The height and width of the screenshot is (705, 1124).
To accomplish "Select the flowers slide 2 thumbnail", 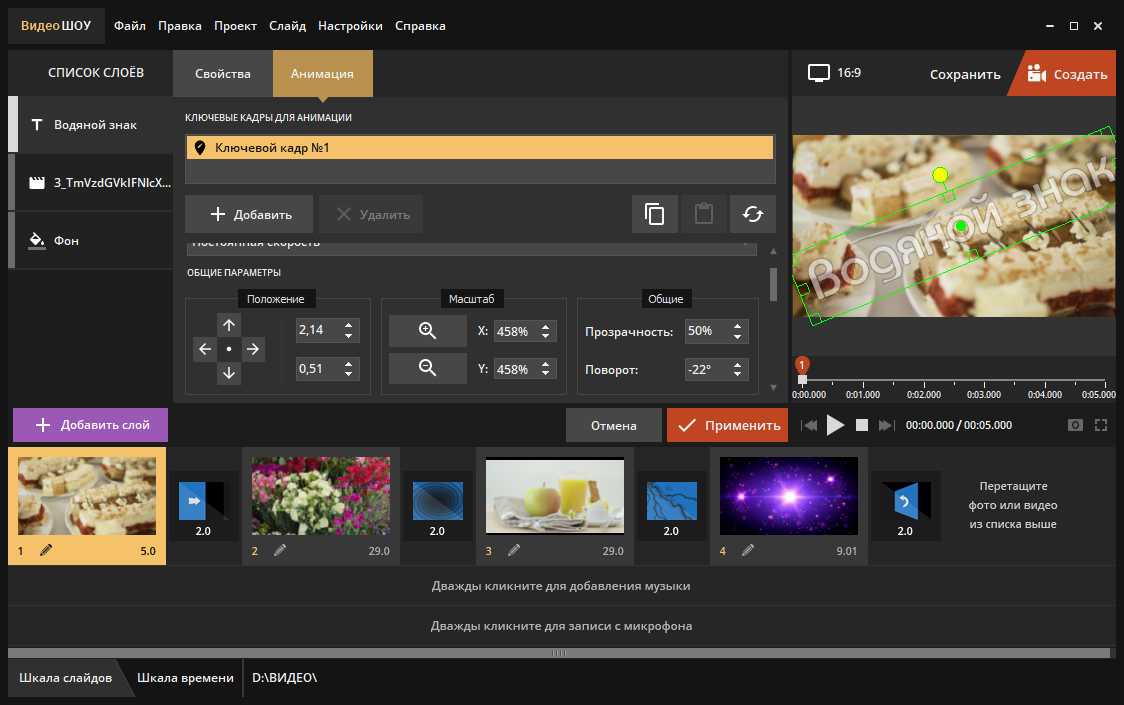I will 320,495.
